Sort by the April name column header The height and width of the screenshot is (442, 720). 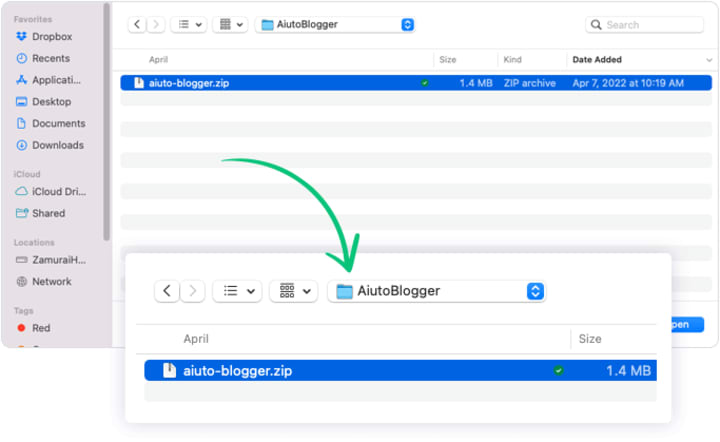[158, 60]
